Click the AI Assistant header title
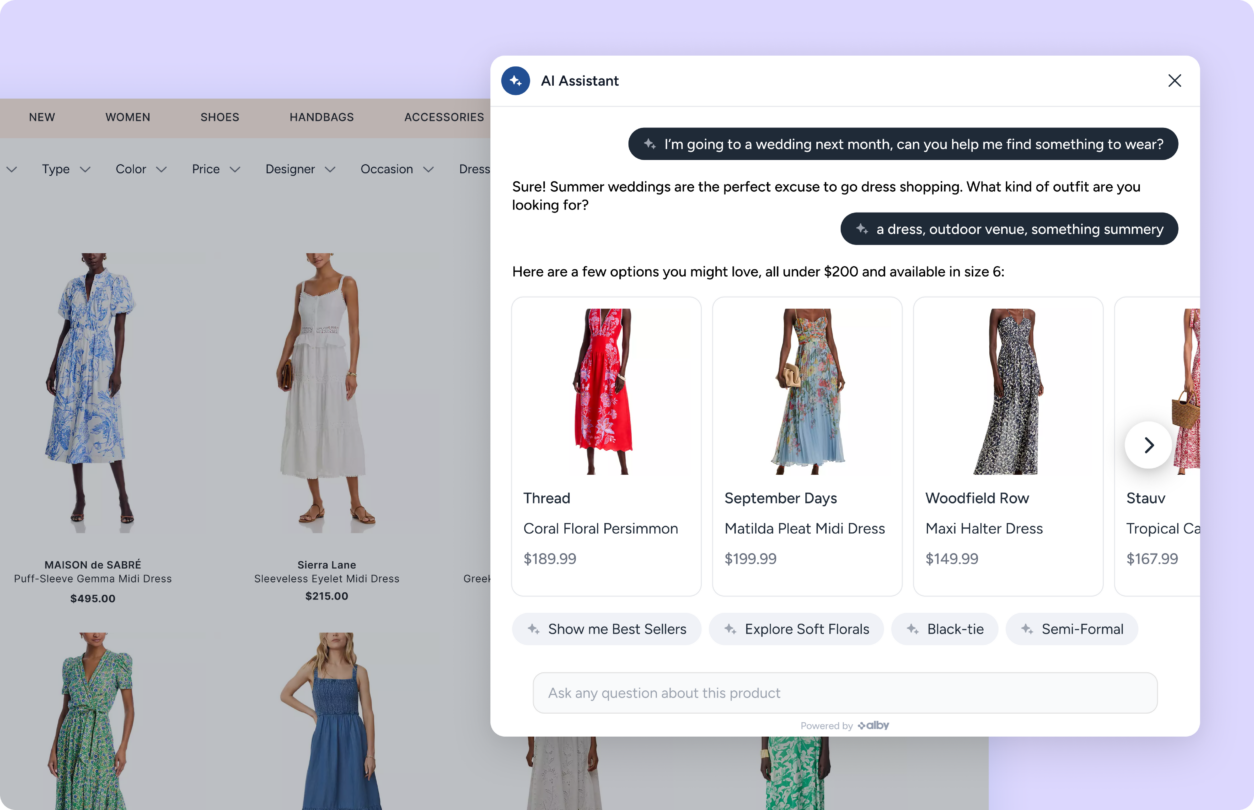The height and width of the screenshot is (810, 1254). click(580, 81)
